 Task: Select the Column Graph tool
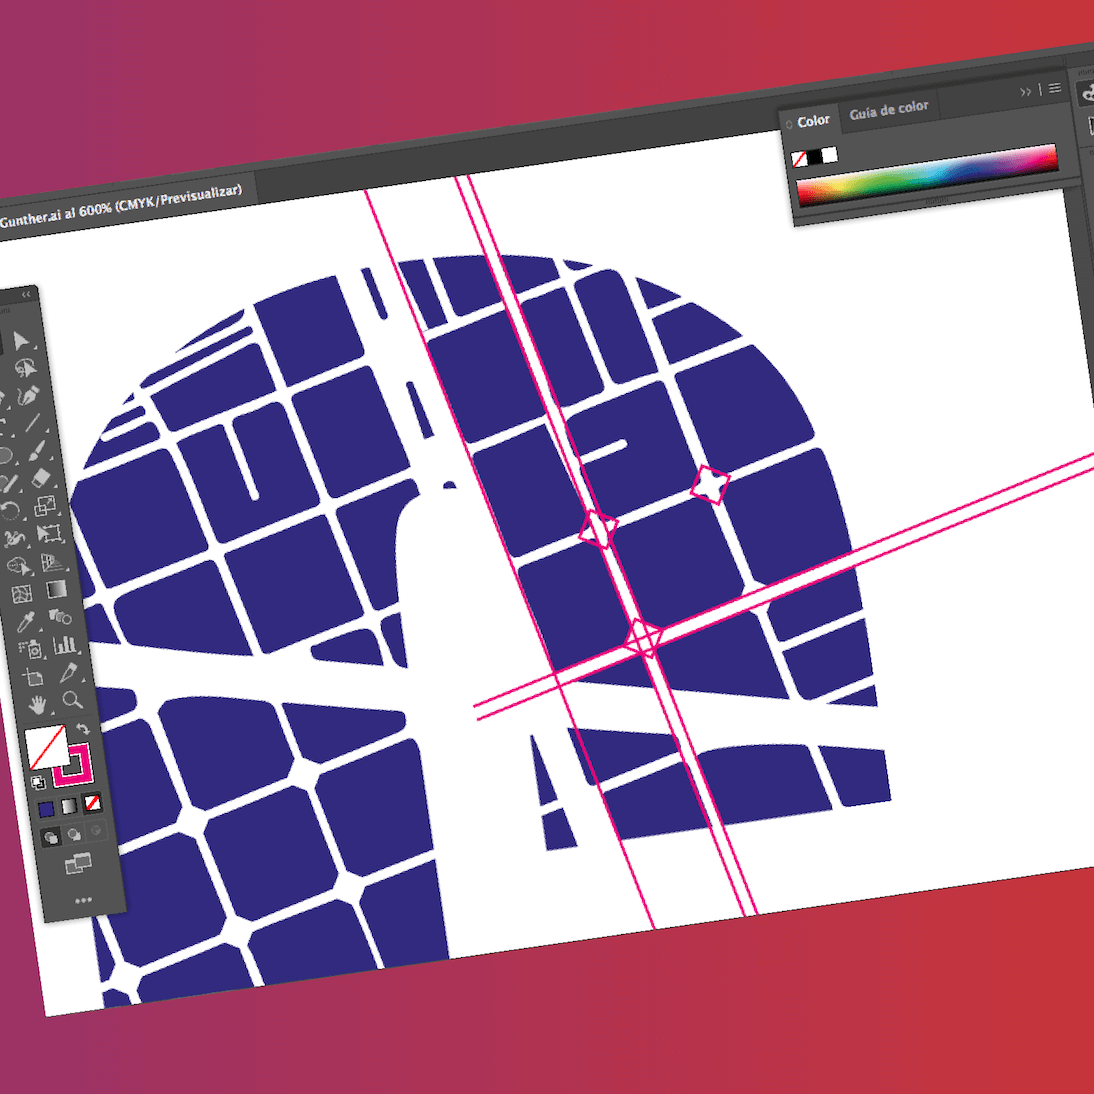click(64, 644)
